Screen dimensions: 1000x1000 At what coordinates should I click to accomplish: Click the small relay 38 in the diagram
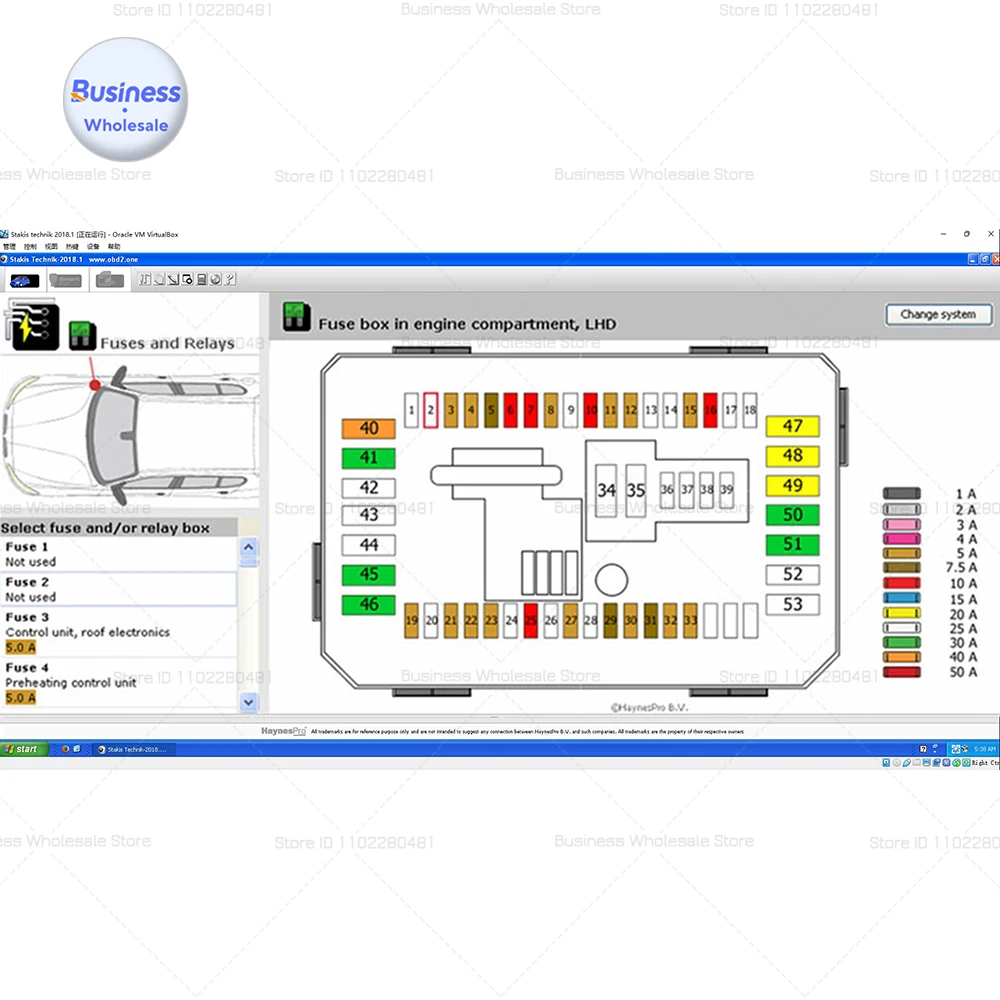point(707,490)
